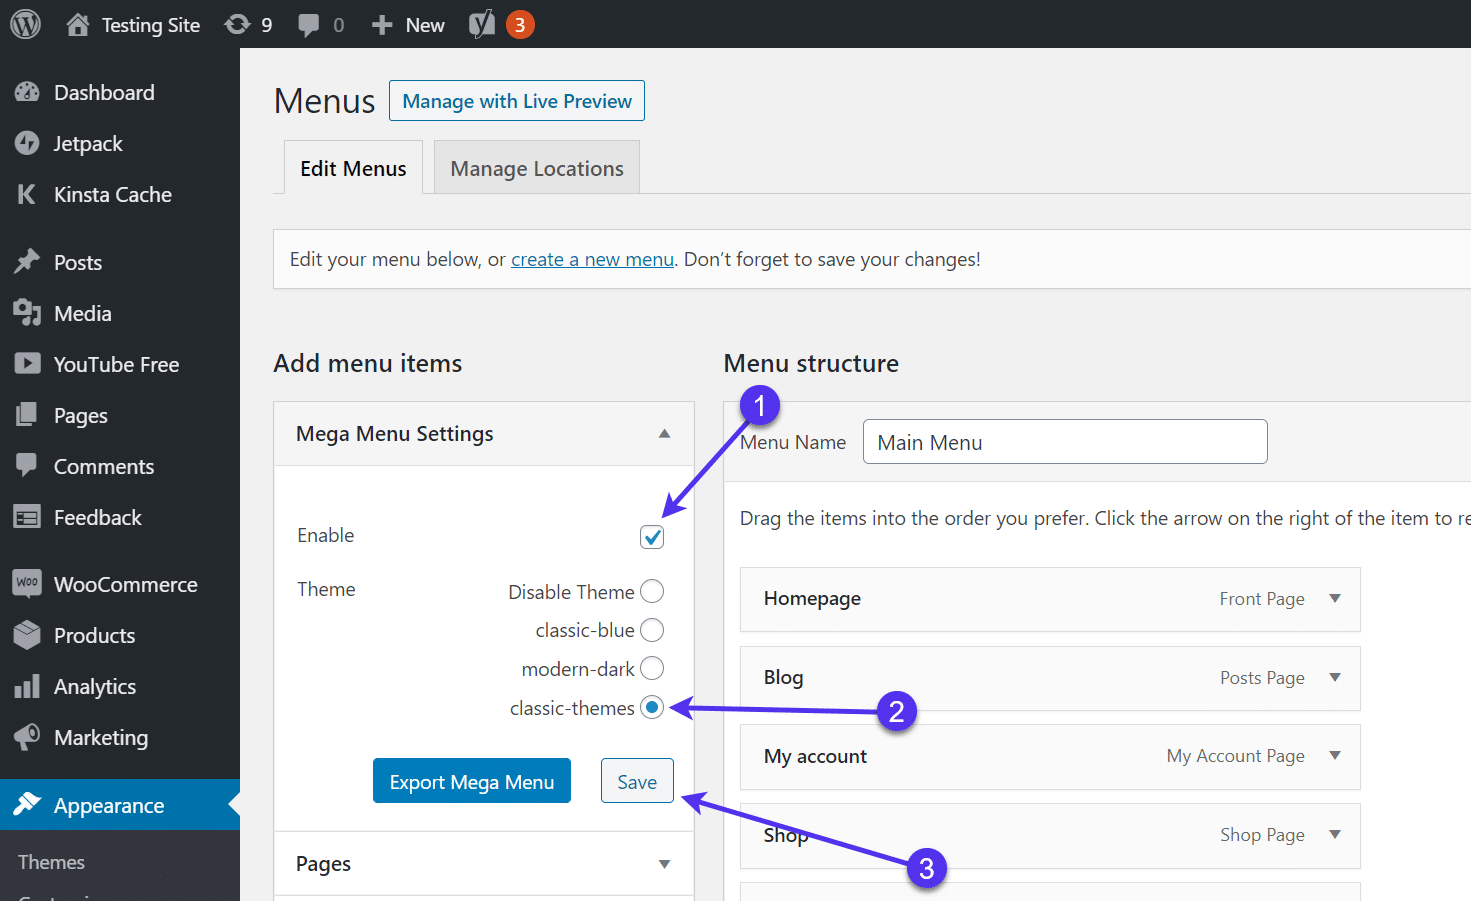This screenshot has width=1471, height=901.
Task: Open Appearance in the sidebar menu
Action: (108, 805)
